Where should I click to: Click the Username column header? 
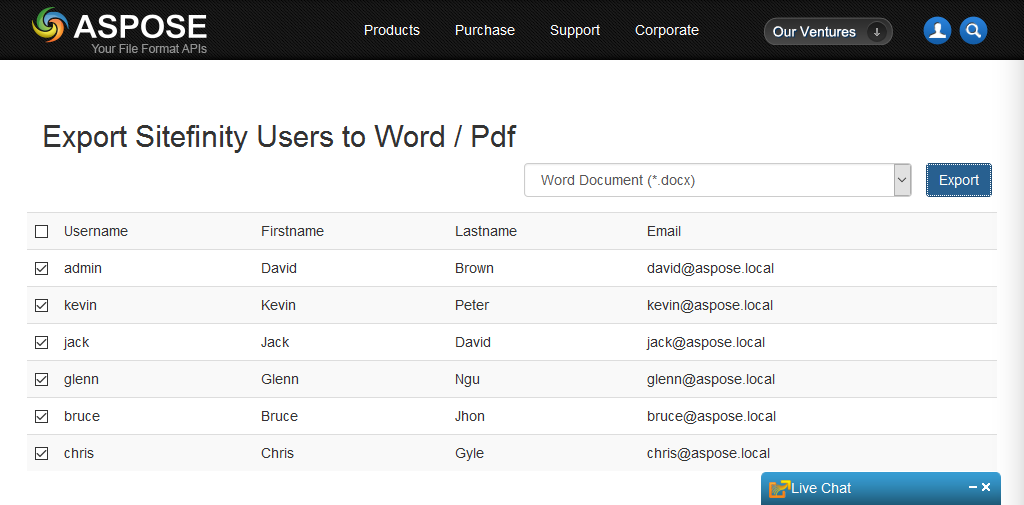[96, 231]
